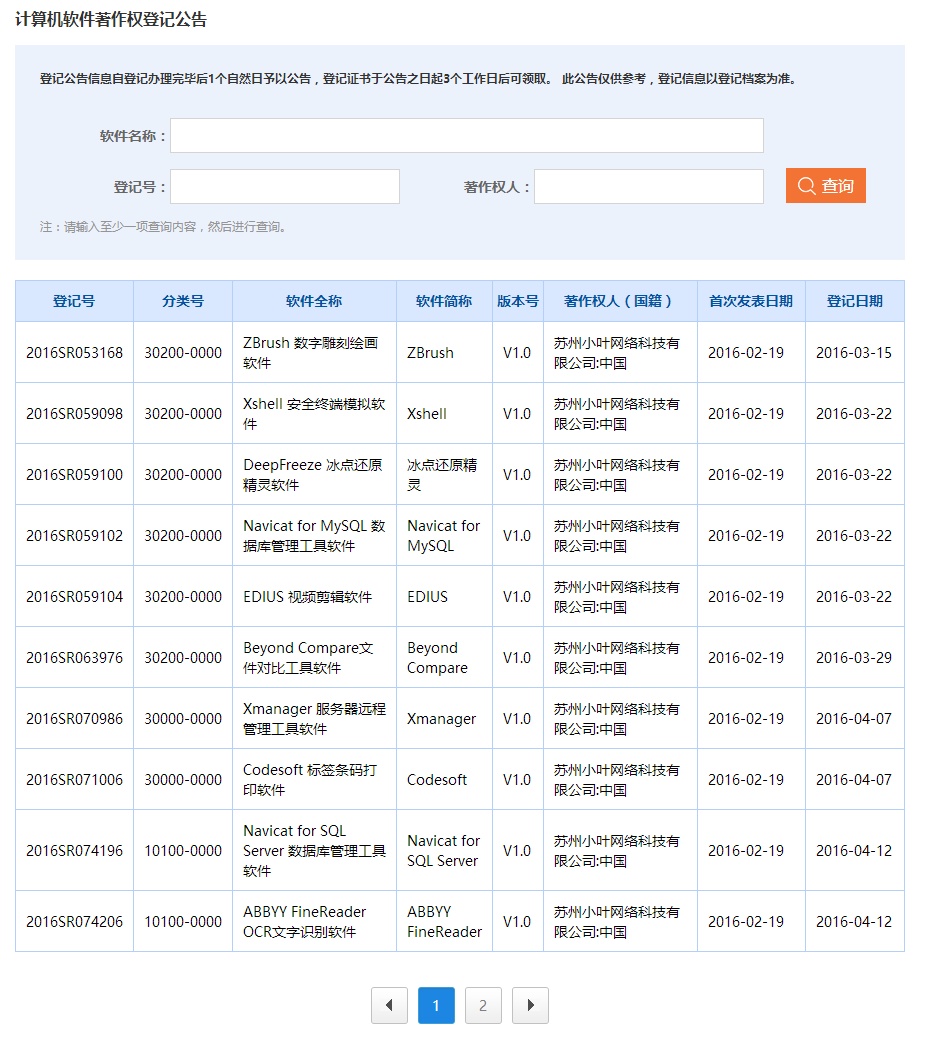Viewport: 935px width, 1057px height.
Task: Select registration number 2016SR070986
Action: click(x=74, y=719)
